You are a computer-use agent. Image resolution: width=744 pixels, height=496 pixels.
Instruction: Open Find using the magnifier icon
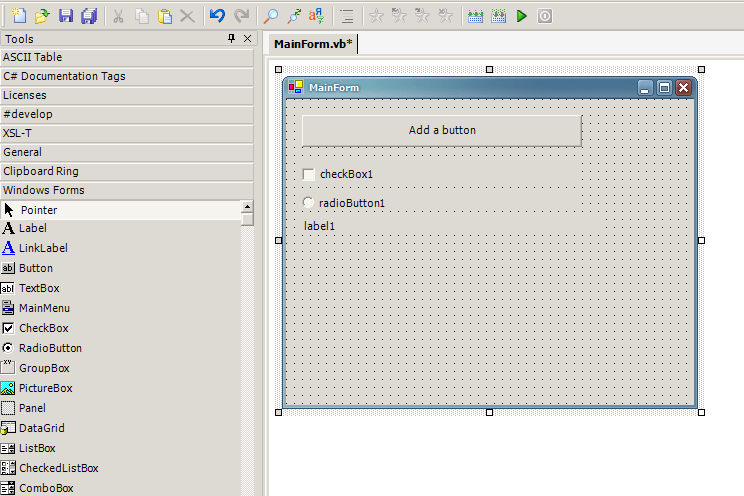(x=271, y=16)
